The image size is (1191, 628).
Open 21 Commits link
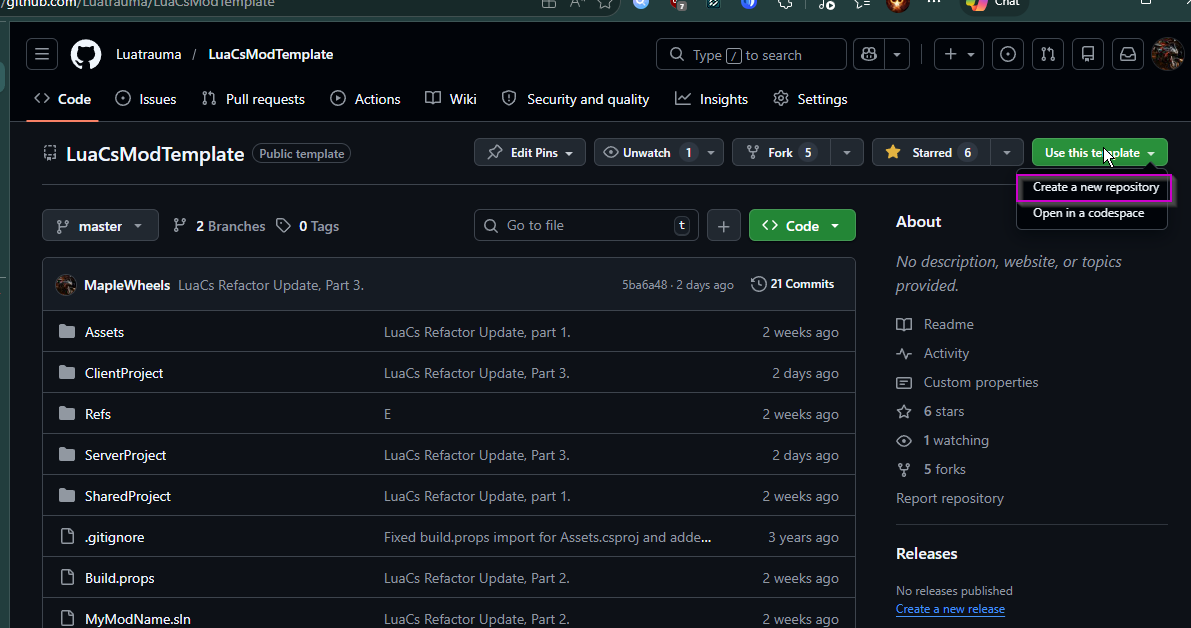pos(792,284)
